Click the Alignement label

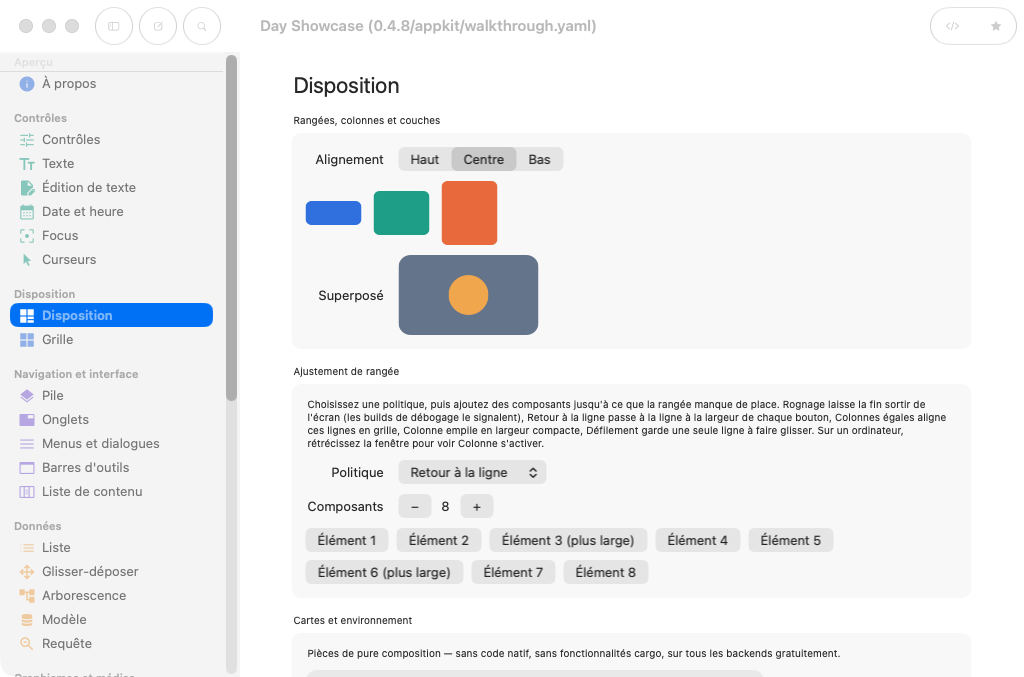(349, 160)
